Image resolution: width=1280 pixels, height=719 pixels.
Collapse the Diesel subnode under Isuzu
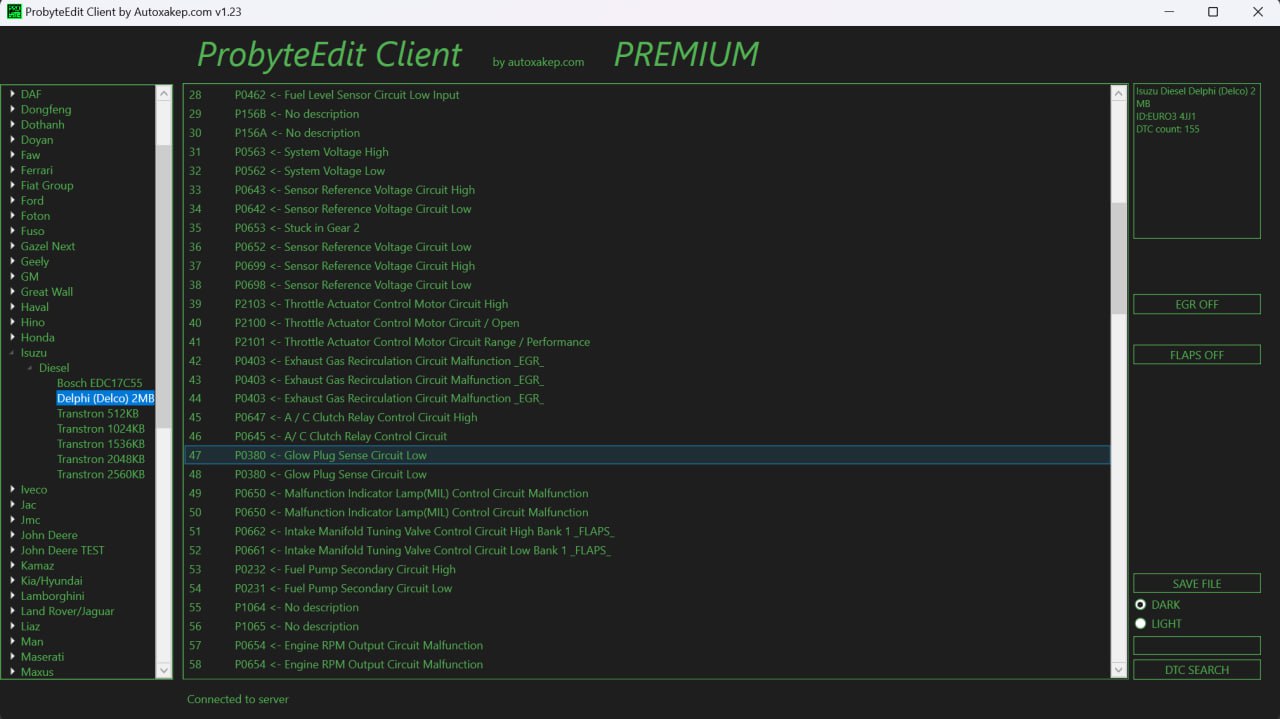tap(29, 368)
